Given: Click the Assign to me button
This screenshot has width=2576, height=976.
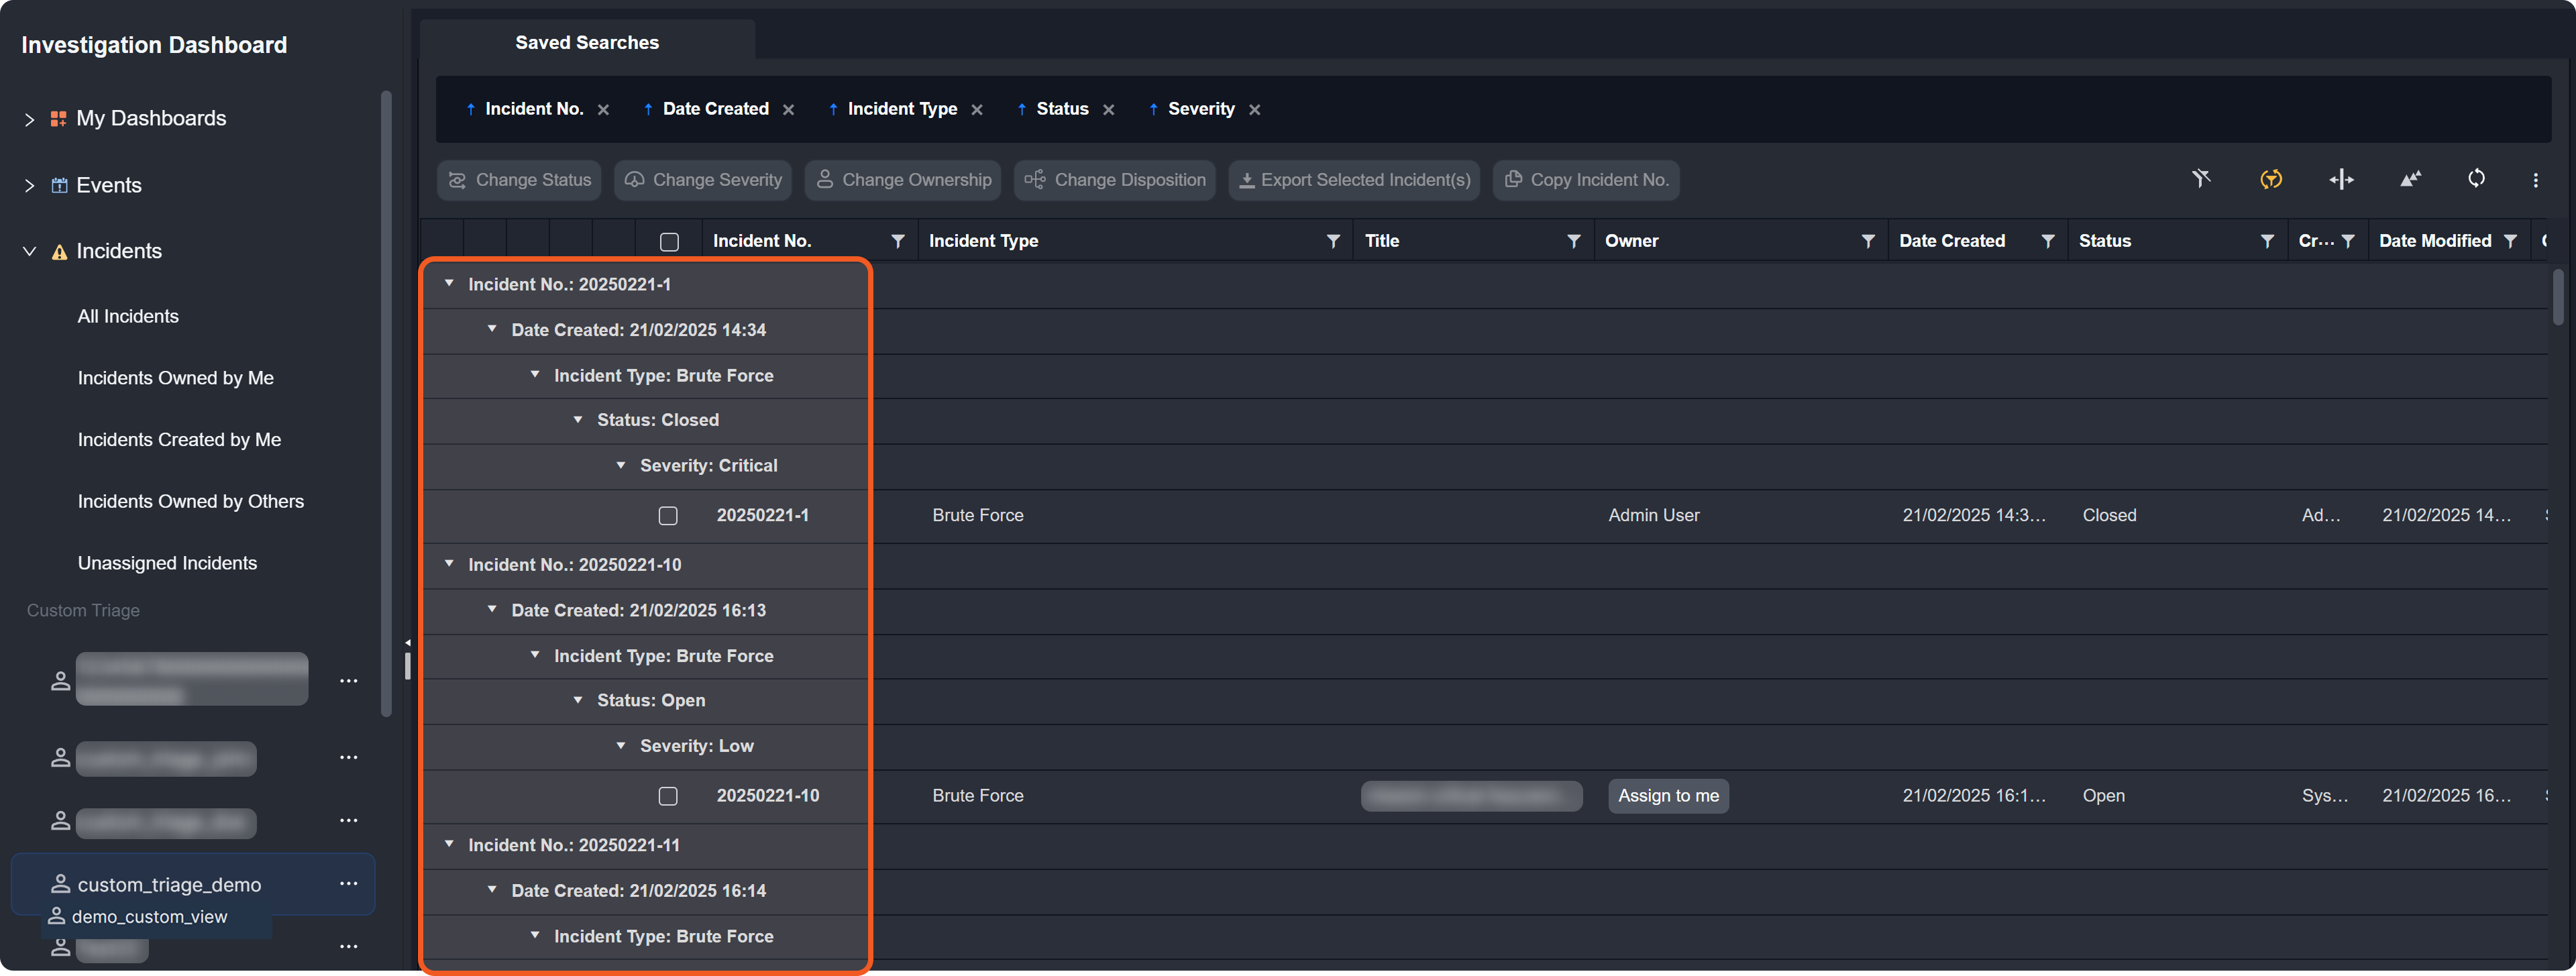Looking at the screenshot, I should coord(1668,796).
